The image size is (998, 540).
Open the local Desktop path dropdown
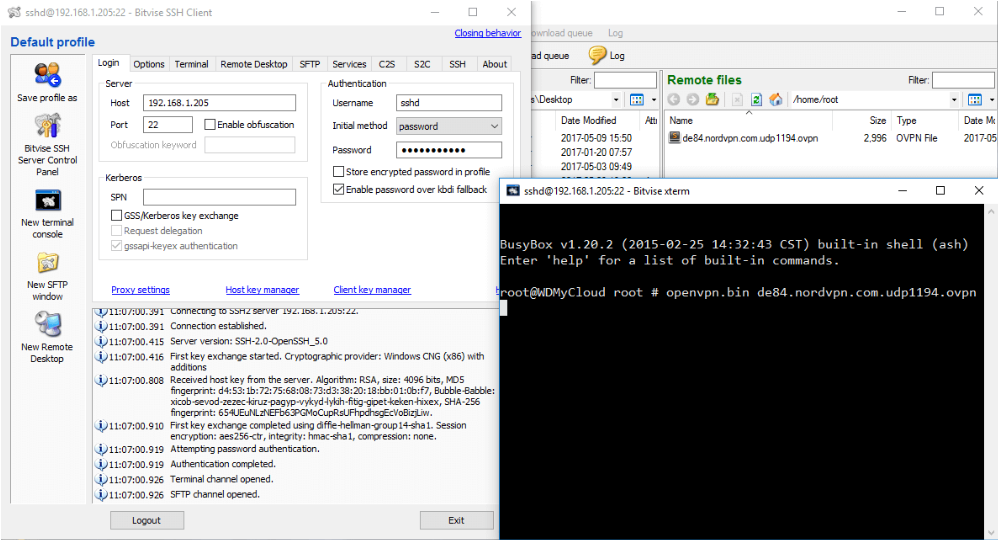(x=616, y=100)
